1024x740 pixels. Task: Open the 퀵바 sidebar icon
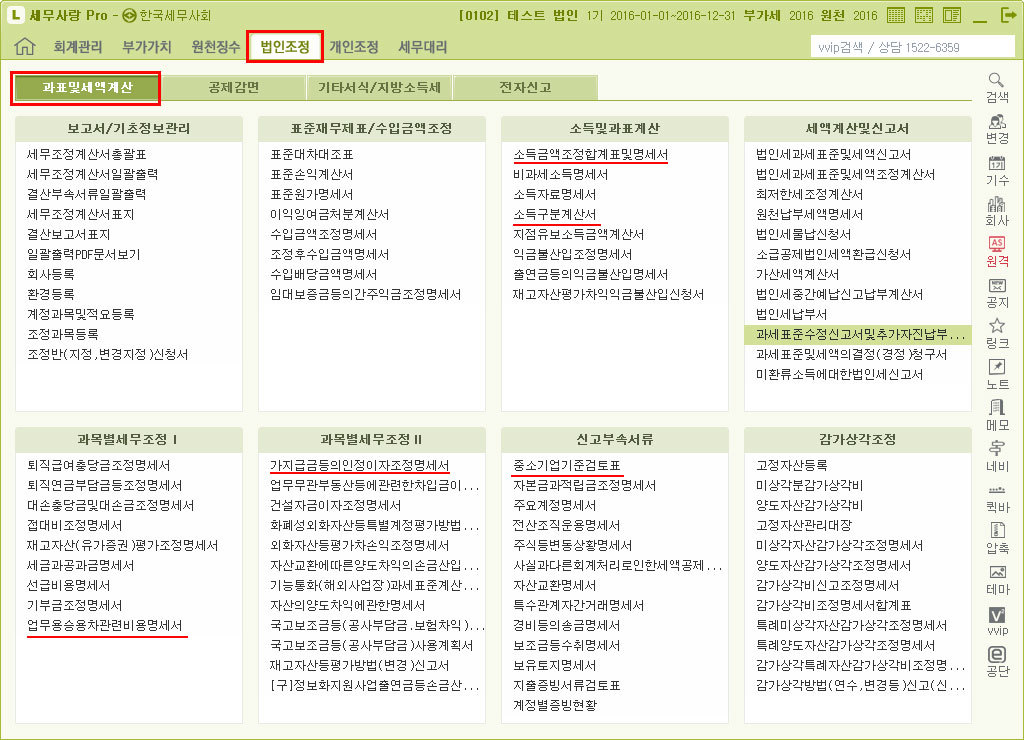[997, 498]
